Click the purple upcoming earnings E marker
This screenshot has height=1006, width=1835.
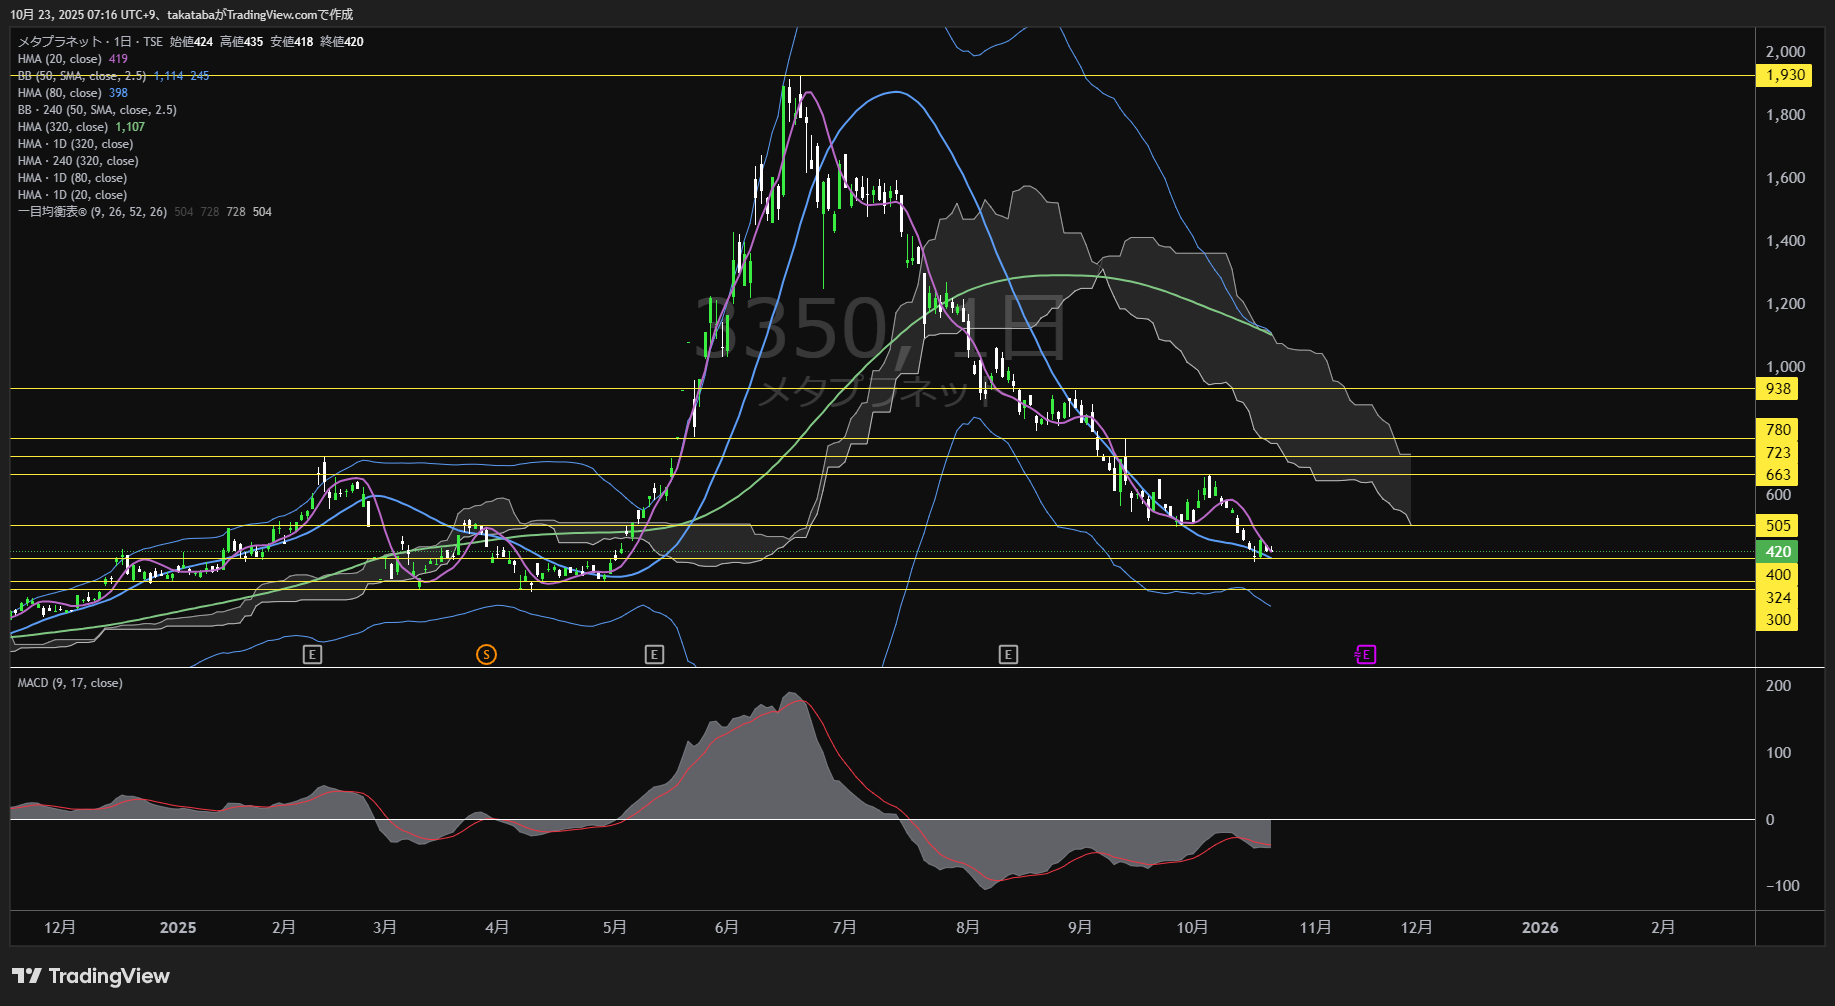[1365, 655]
